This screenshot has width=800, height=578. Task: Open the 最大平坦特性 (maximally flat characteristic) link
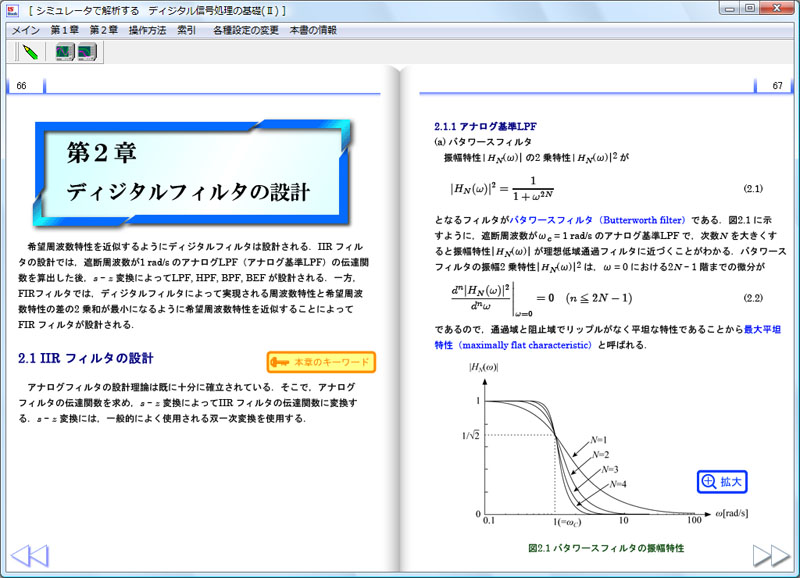(608, 337)
